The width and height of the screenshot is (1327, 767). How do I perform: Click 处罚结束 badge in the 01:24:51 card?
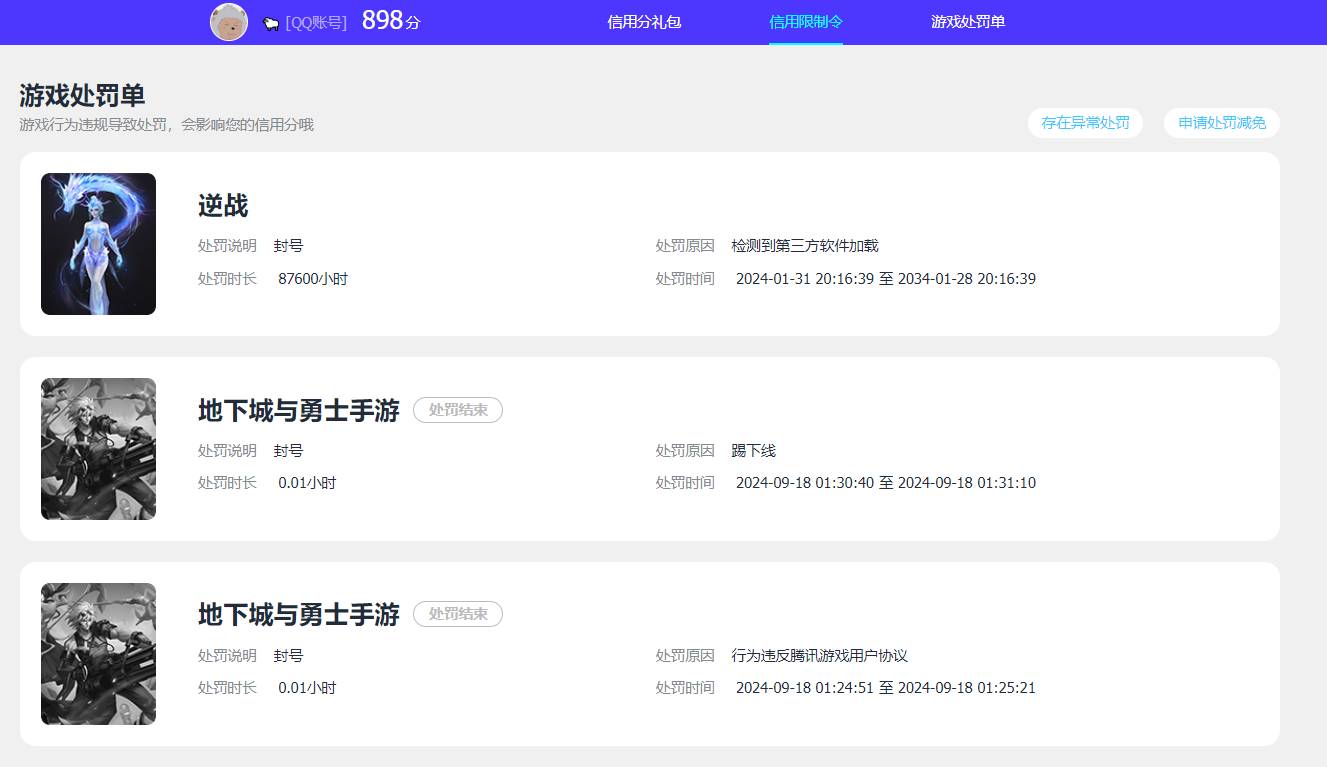(458, 614)
